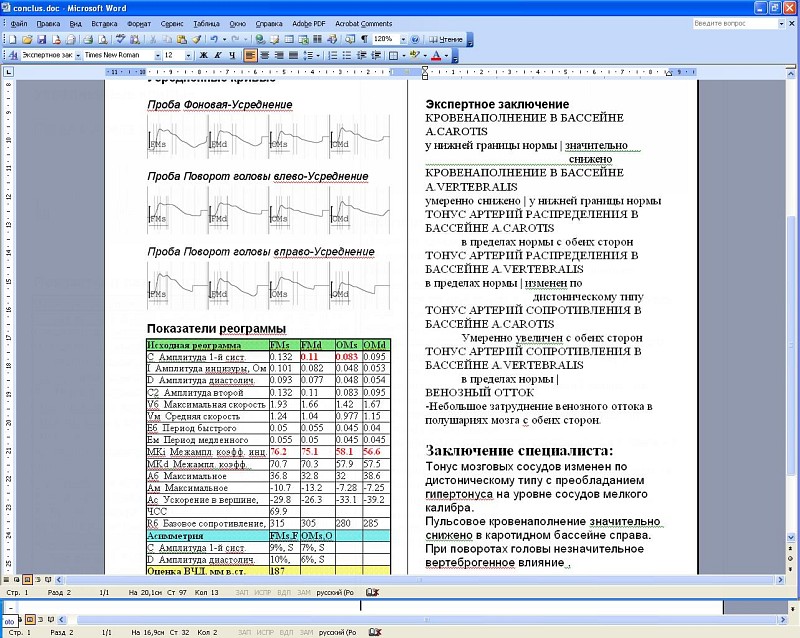Image resolution: width=800 pixels, height=638 pixels.
Task: Open the Times New Roman font dropdown
Action: pos(158,55)
